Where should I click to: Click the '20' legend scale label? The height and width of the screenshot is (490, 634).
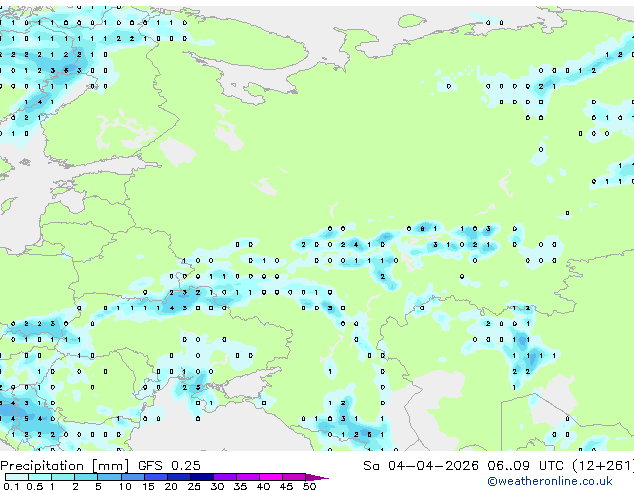pyautogui.click(x=171, y=486)
